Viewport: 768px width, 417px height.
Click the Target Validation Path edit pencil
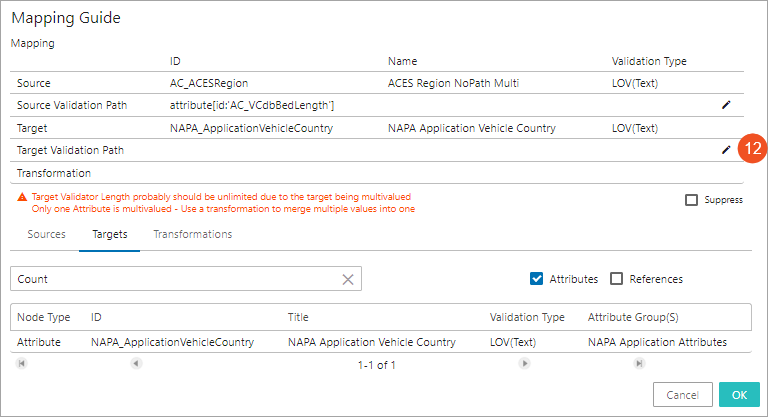coord(726,150)
